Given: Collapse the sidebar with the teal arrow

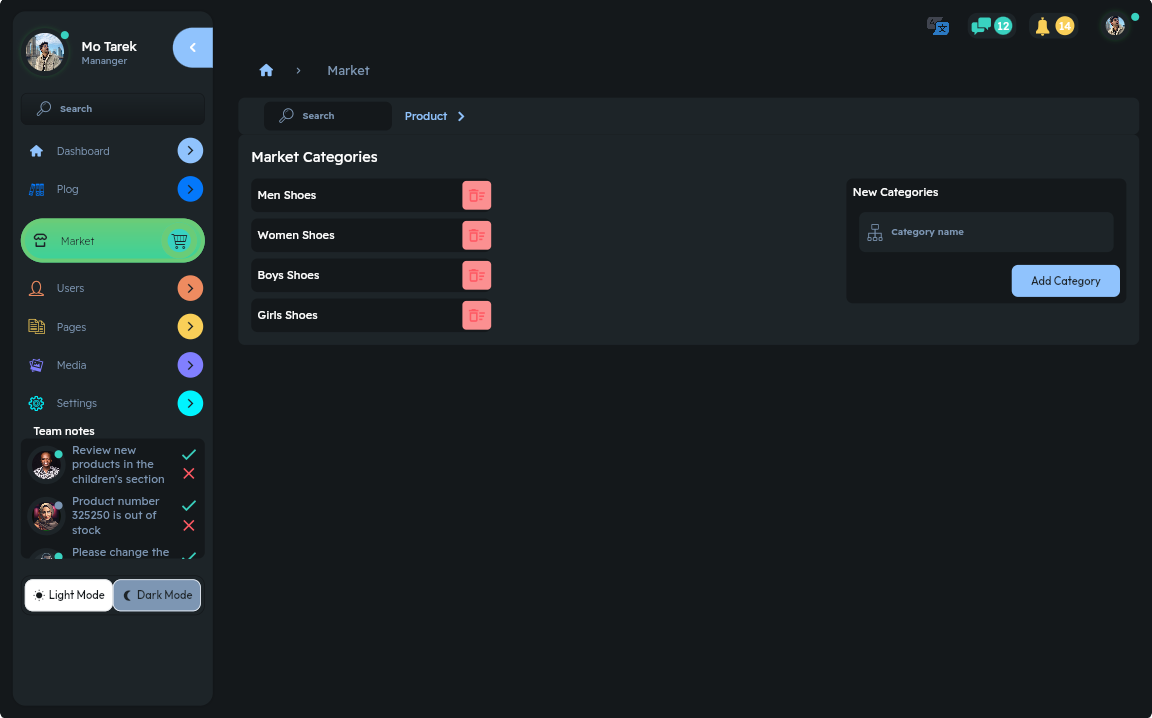Looking at the screenshot, I should (191, 47).
